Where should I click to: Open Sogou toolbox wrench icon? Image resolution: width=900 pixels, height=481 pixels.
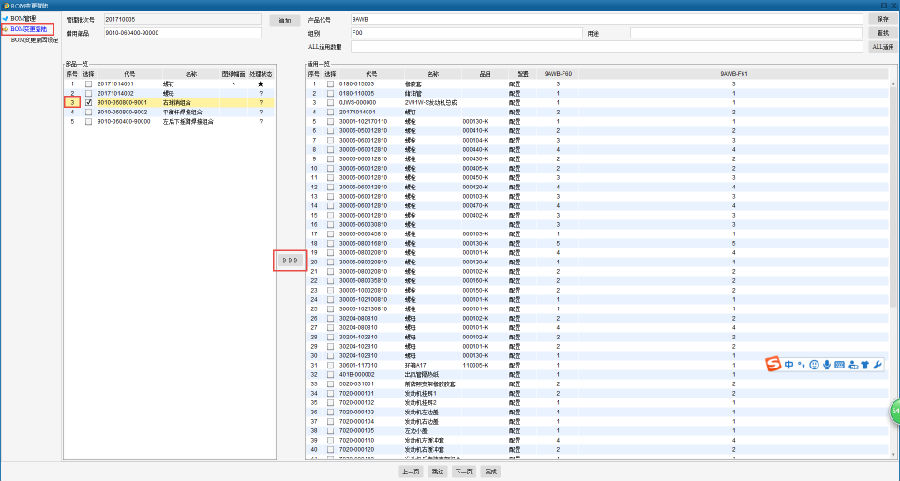click(877, 364)
